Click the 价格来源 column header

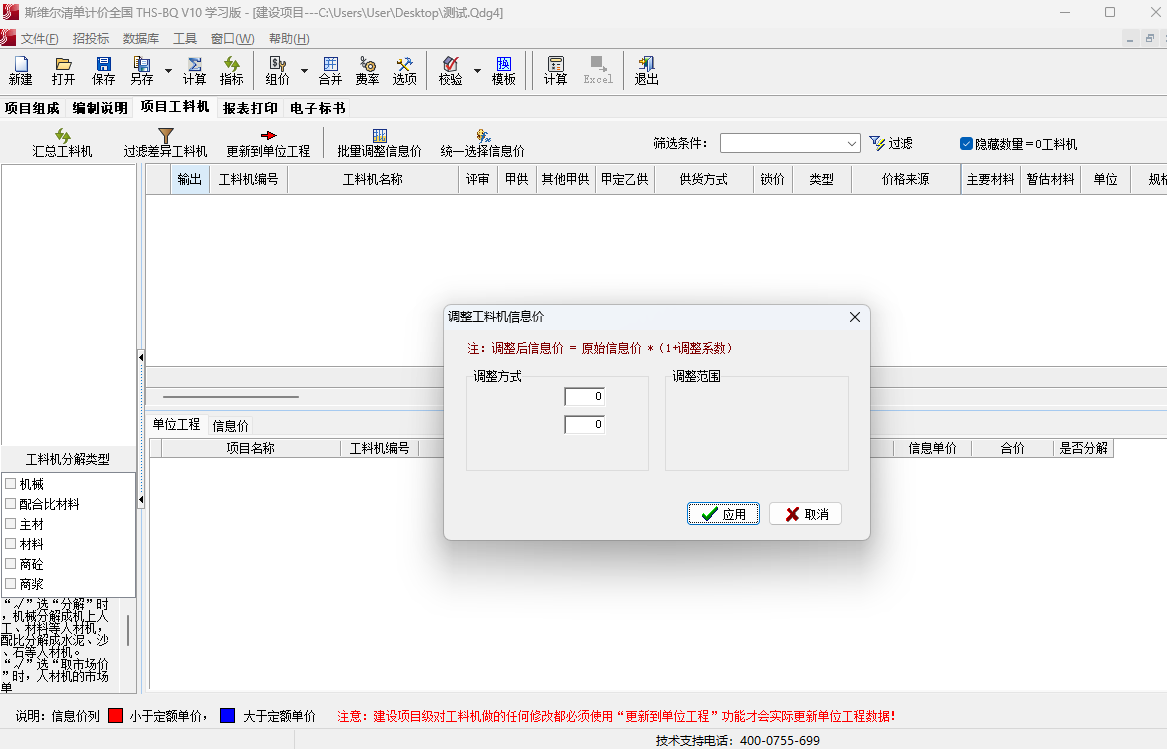click(906, 179)
